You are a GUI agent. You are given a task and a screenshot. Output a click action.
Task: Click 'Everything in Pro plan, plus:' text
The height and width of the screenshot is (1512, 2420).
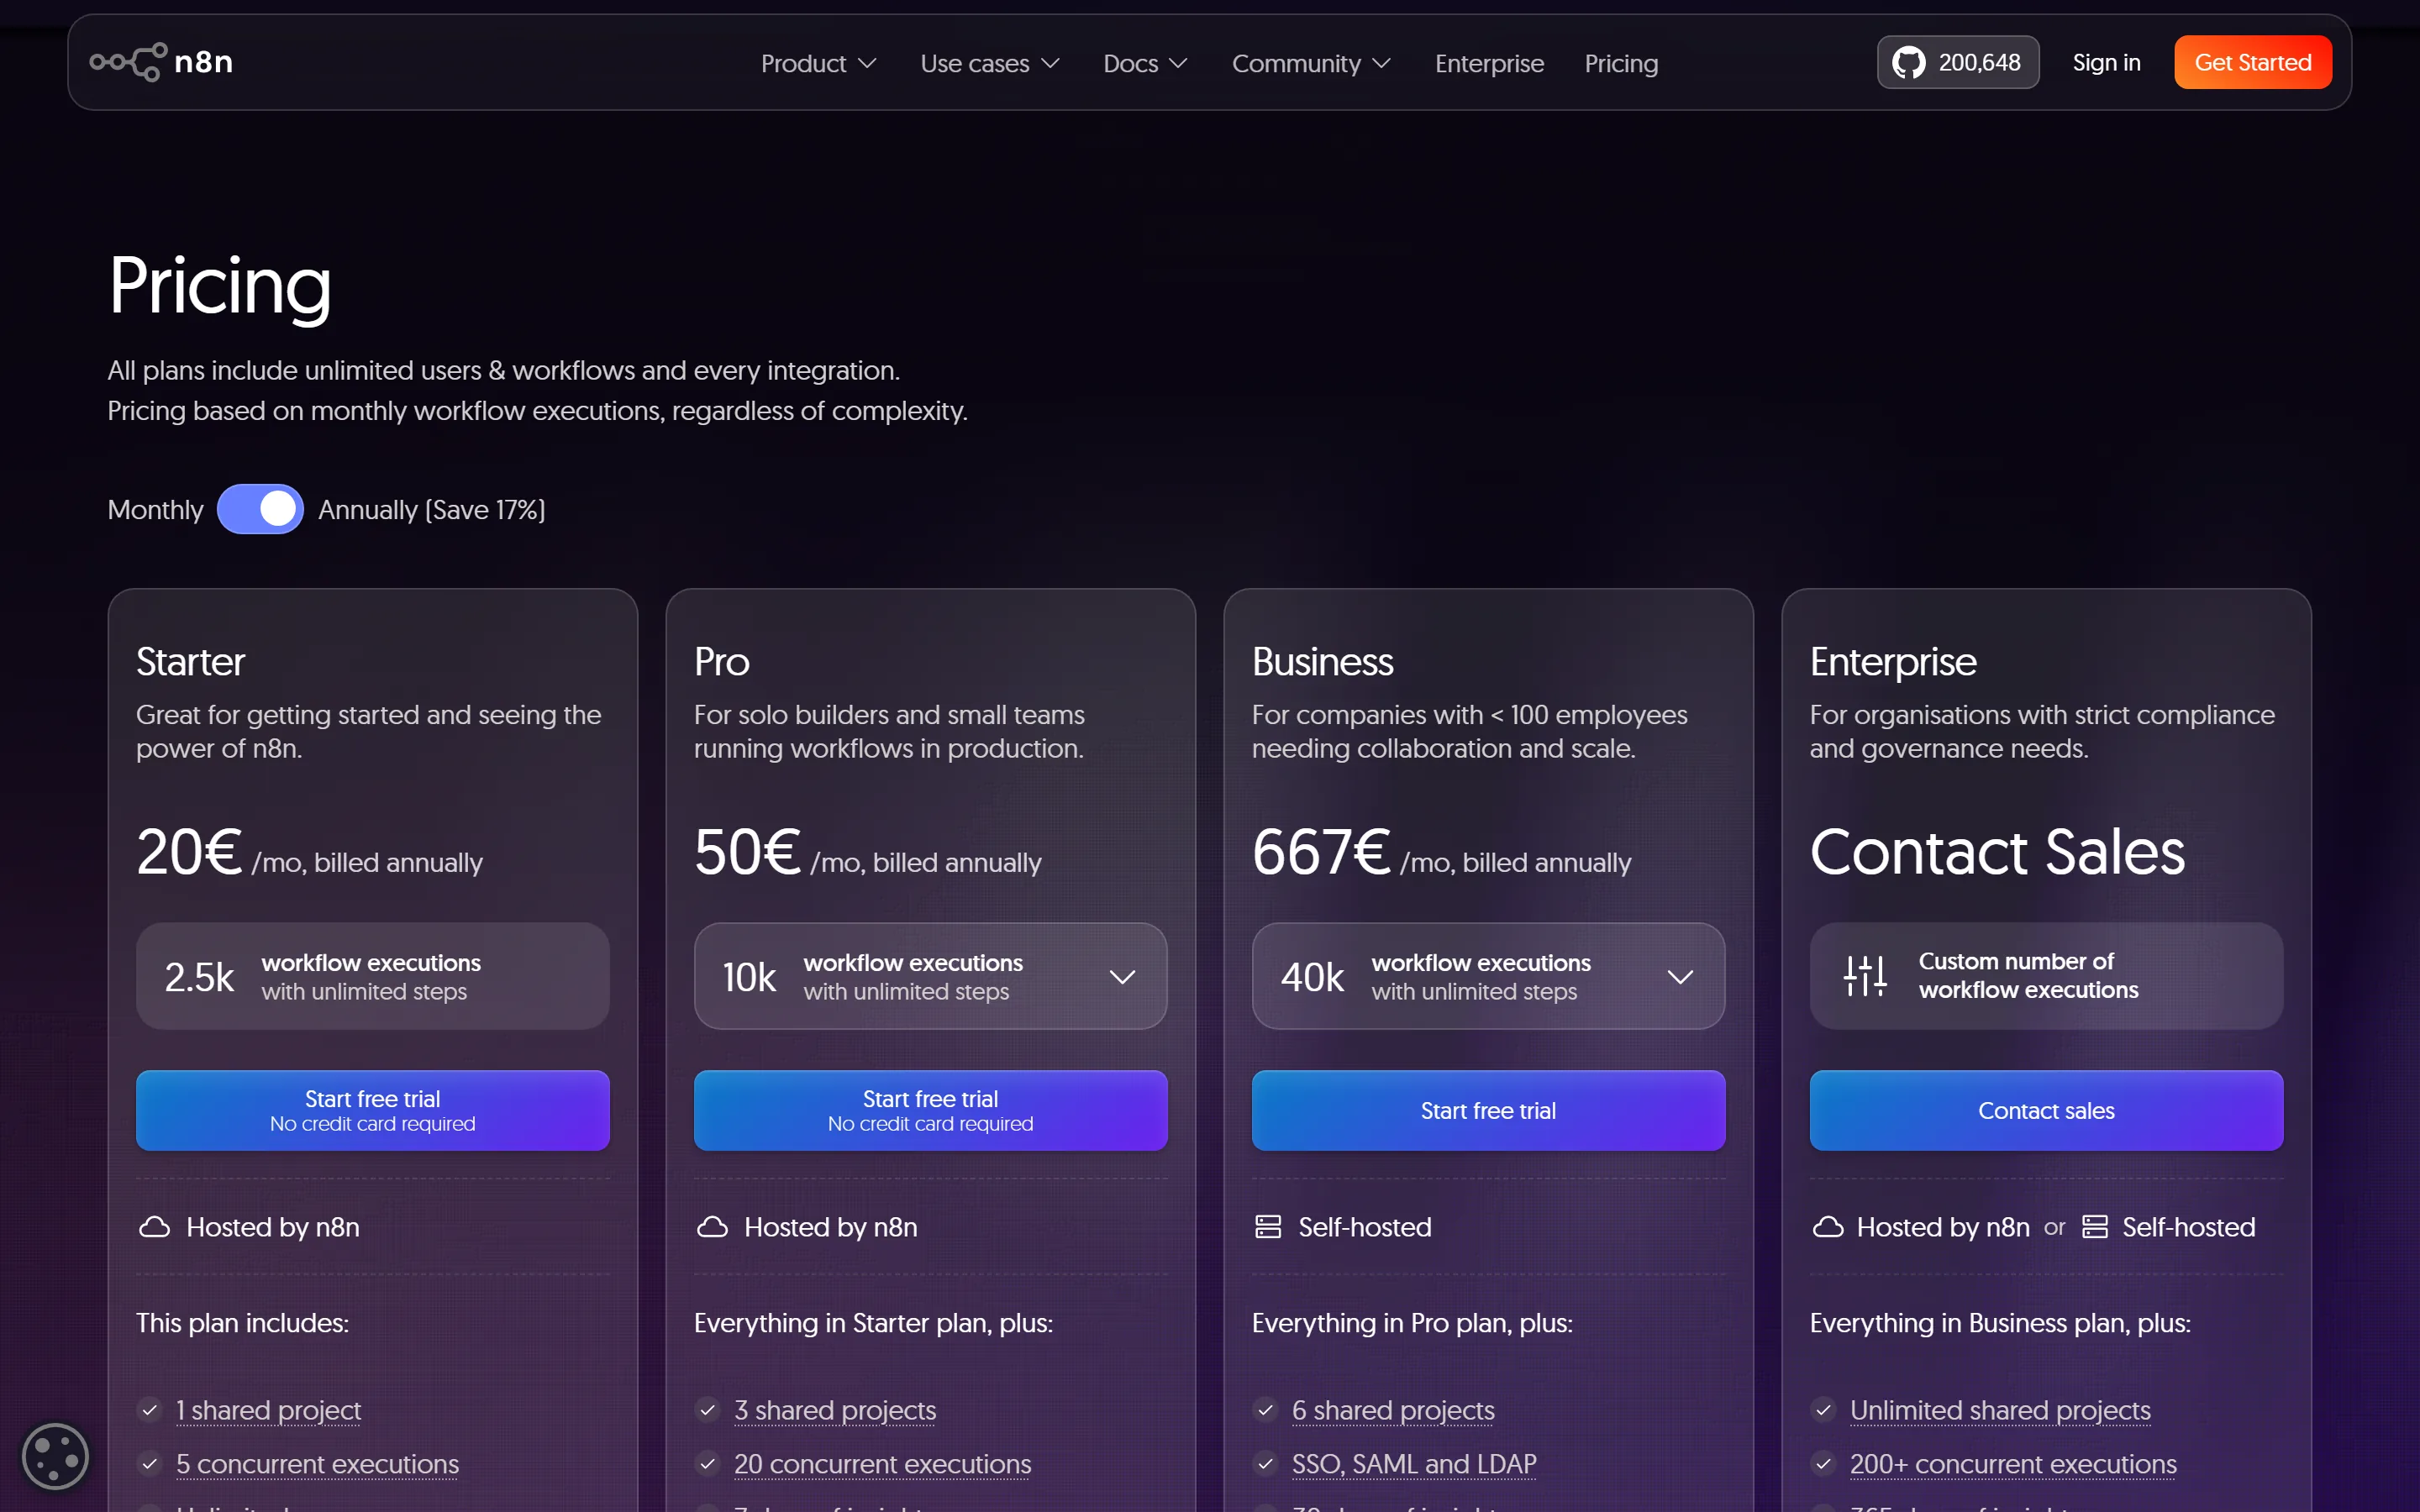(x=1412, y=1323)
